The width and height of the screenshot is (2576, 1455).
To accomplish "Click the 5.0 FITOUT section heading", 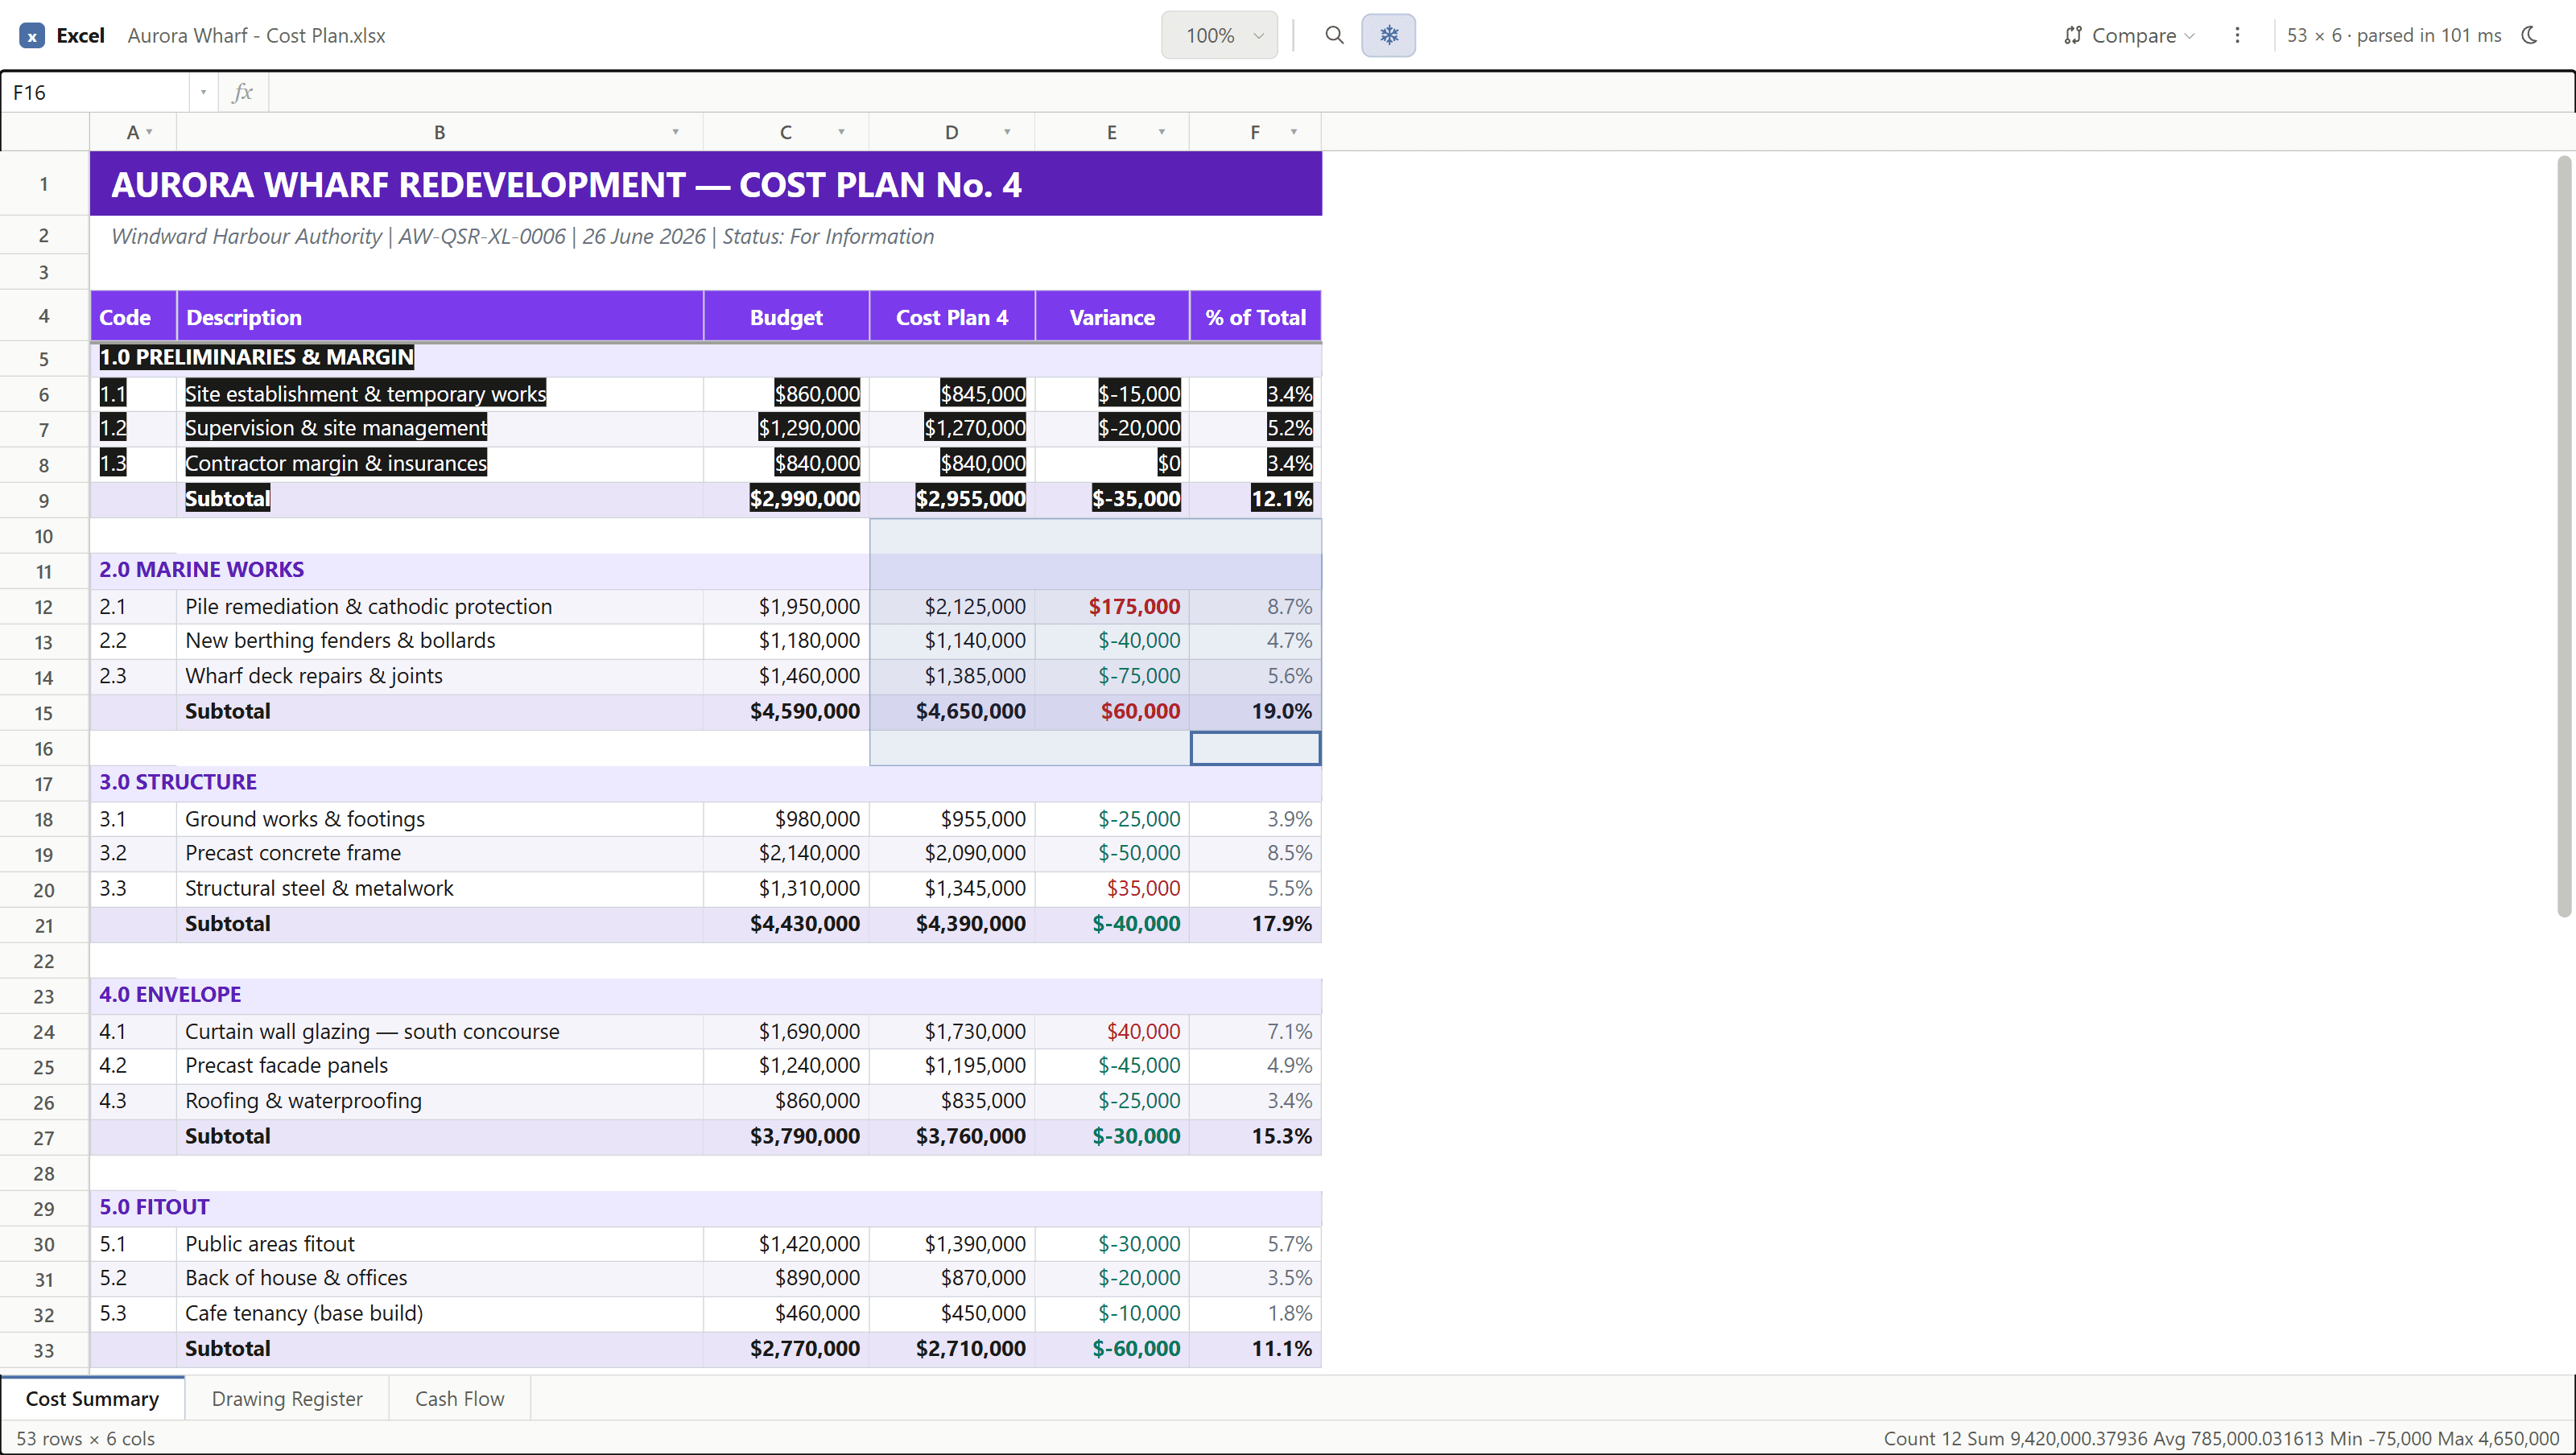I will click(154, 1207).
